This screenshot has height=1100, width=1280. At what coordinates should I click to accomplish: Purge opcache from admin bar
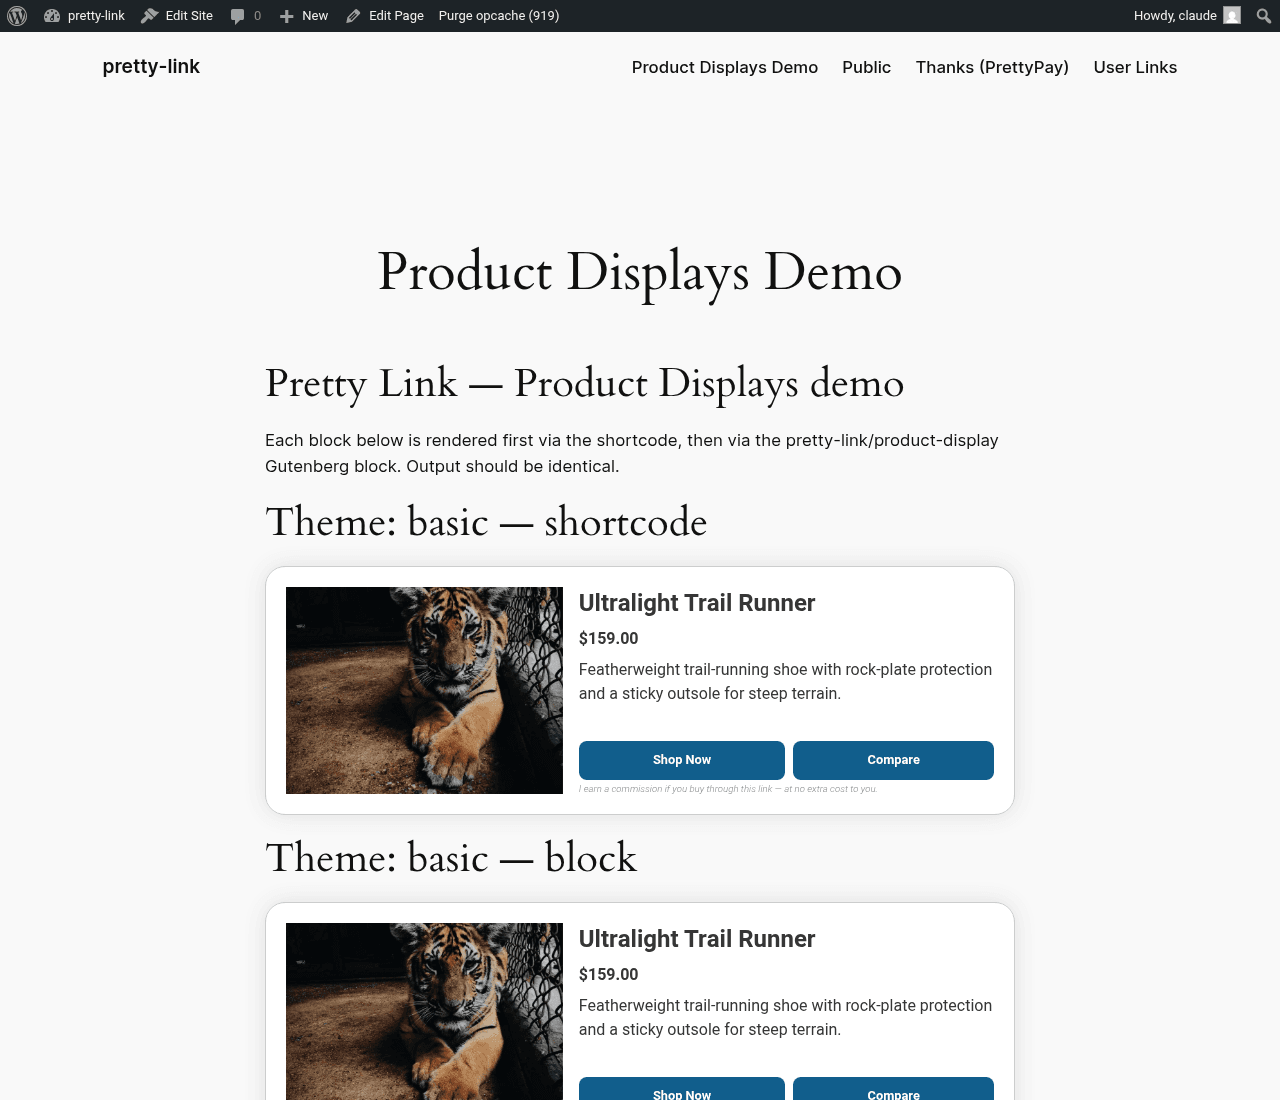pos(499,16)
